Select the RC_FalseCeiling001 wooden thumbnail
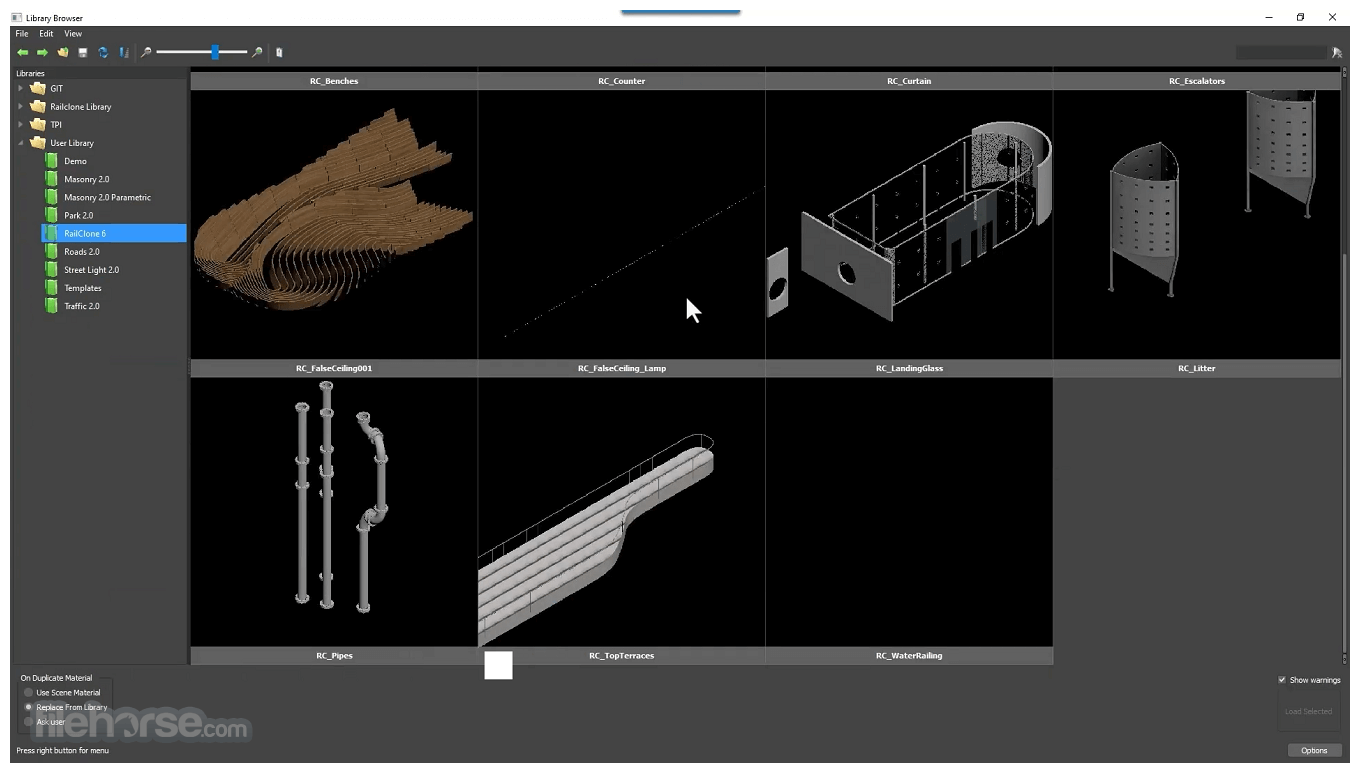1360x773 pixels. (x=334, y=224)
